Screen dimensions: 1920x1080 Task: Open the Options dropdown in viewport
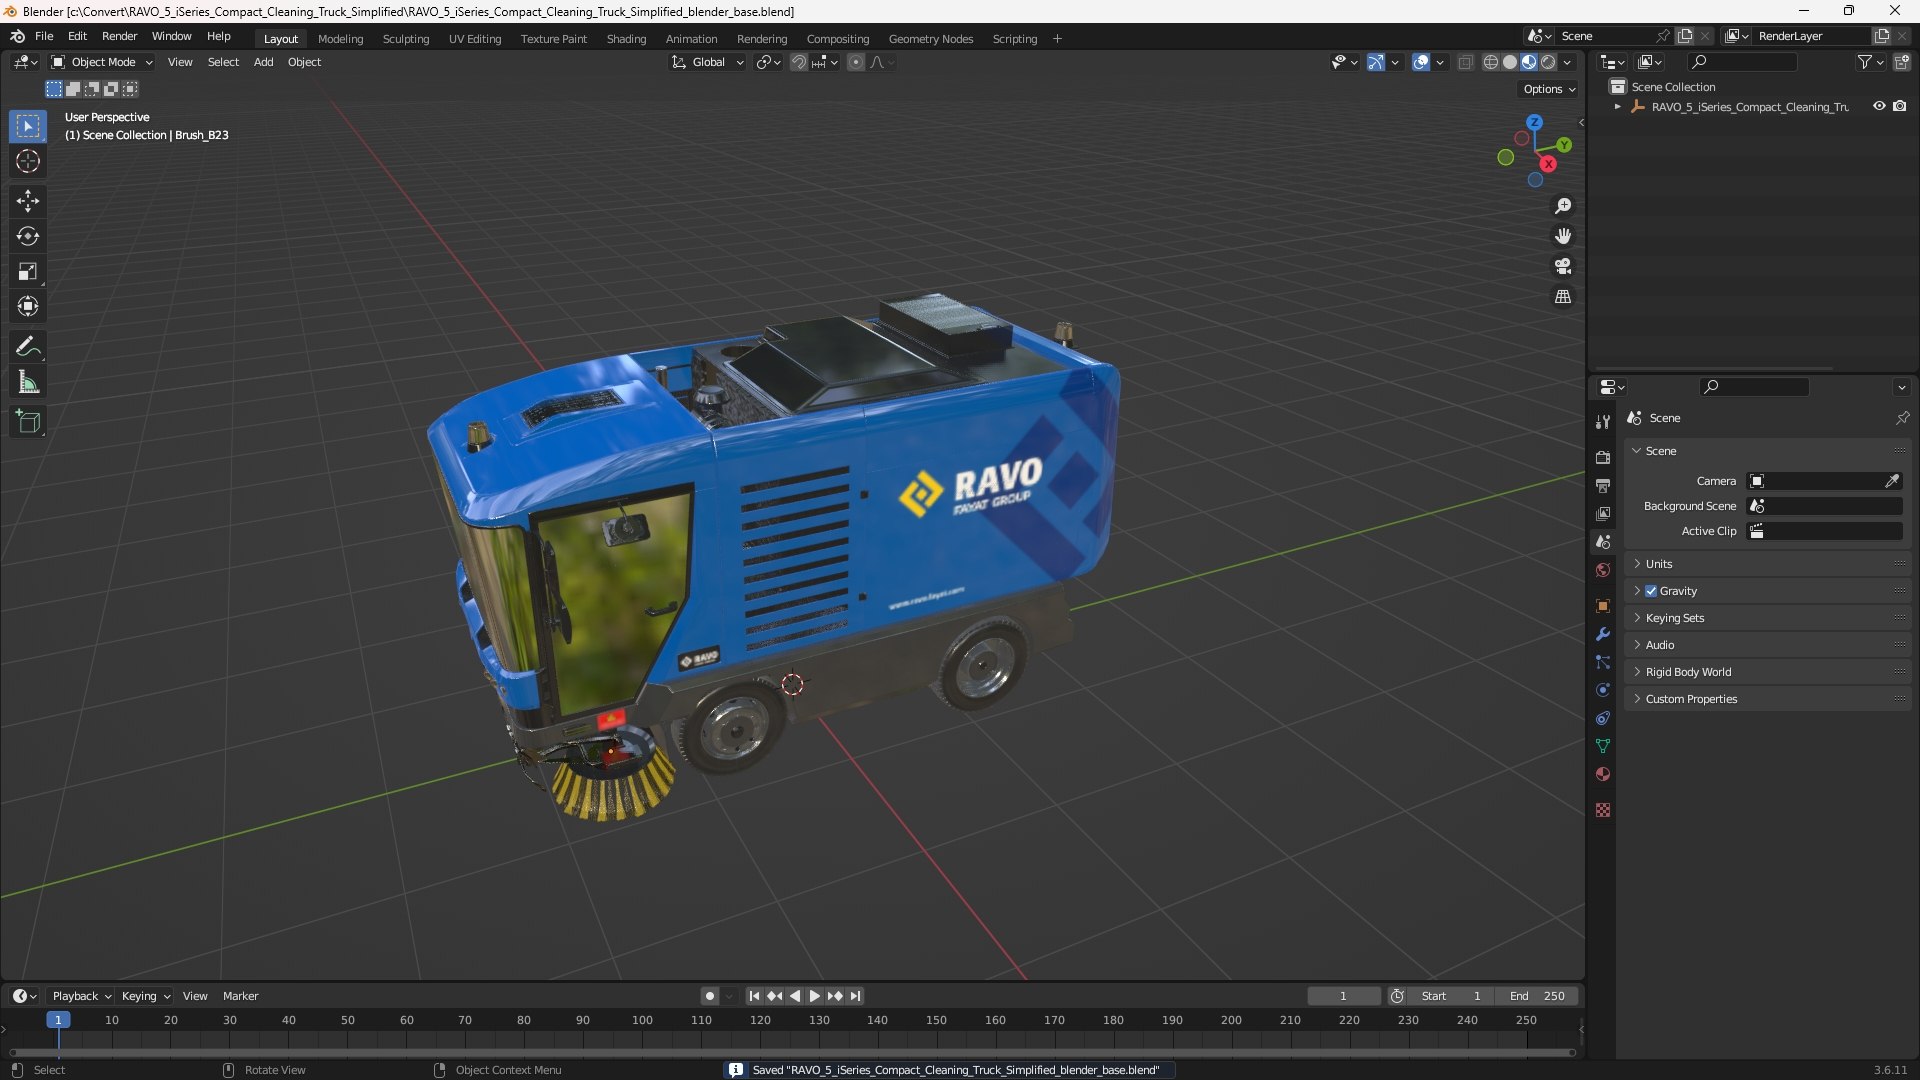[1549, 89]
